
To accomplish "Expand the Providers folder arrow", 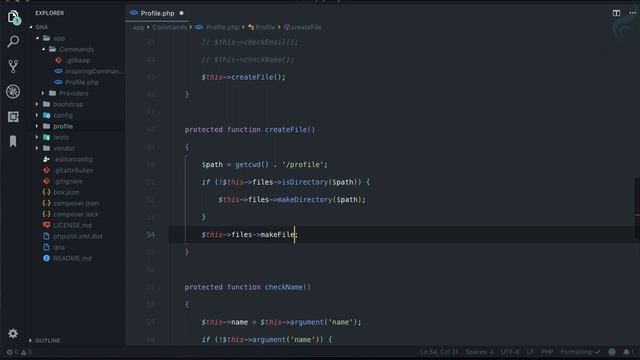I will (x=43, y=93).
